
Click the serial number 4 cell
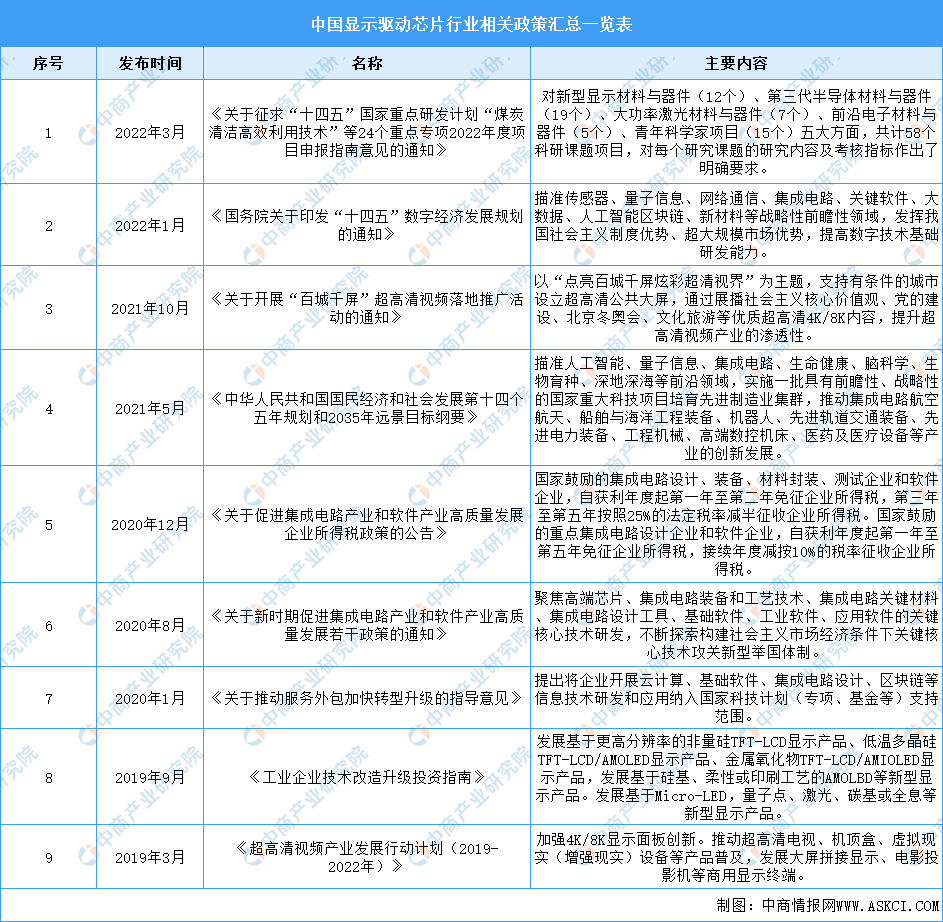(x=48, y=409)
